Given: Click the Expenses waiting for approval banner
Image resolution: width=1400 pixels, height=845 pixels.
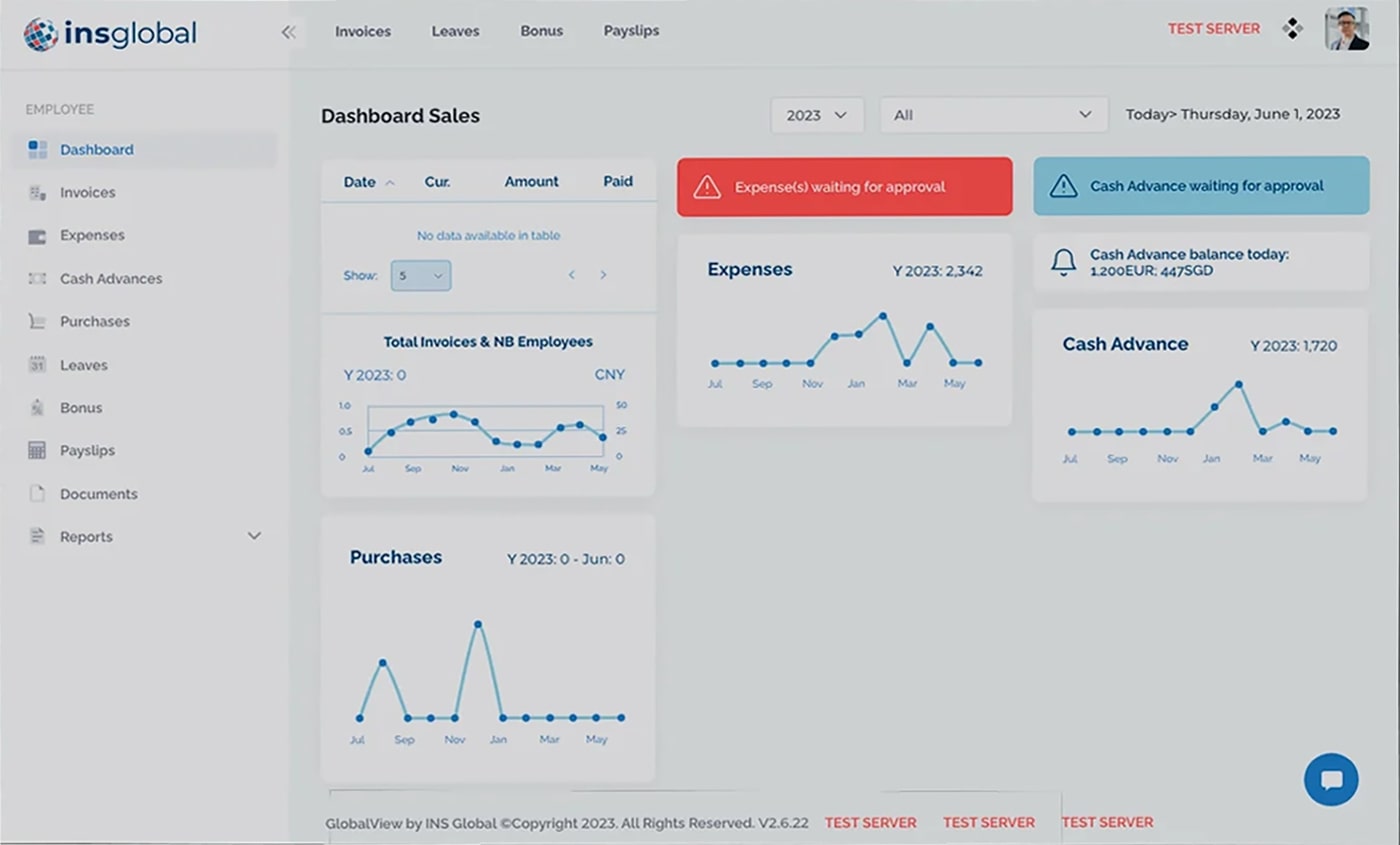Looking at the screenshot, I should [844, 186].
